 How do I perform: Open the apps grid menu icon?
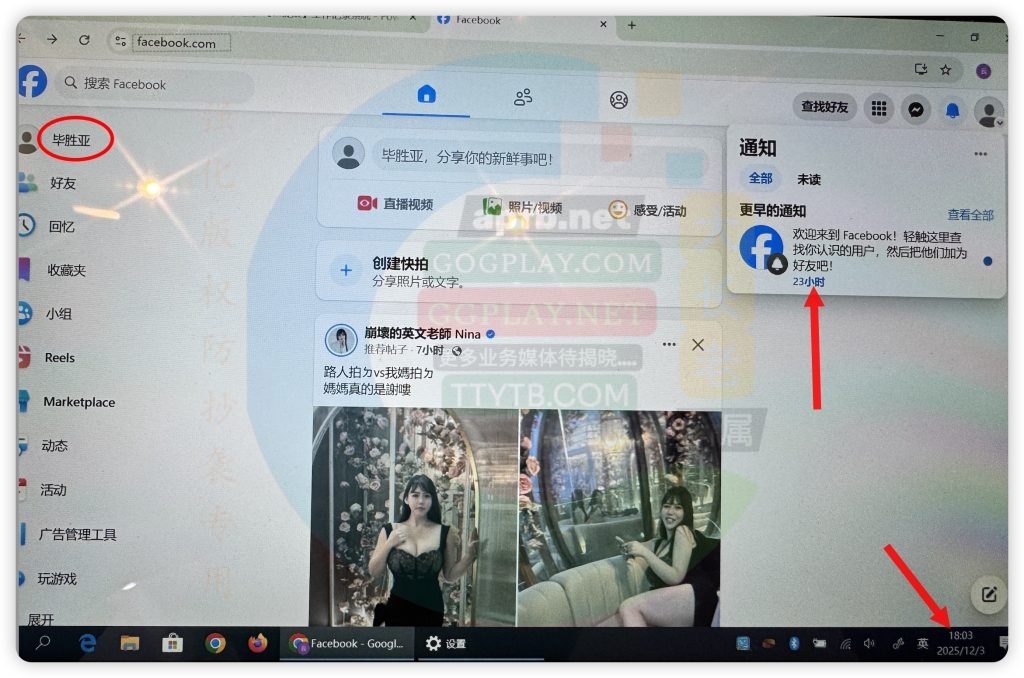tap(877, 108)
